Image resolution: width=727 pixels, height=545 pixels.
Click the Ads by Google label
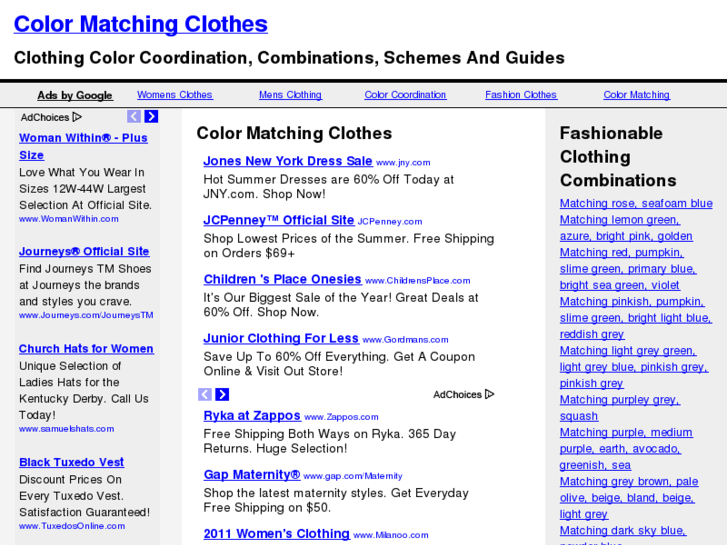[75, 95]
